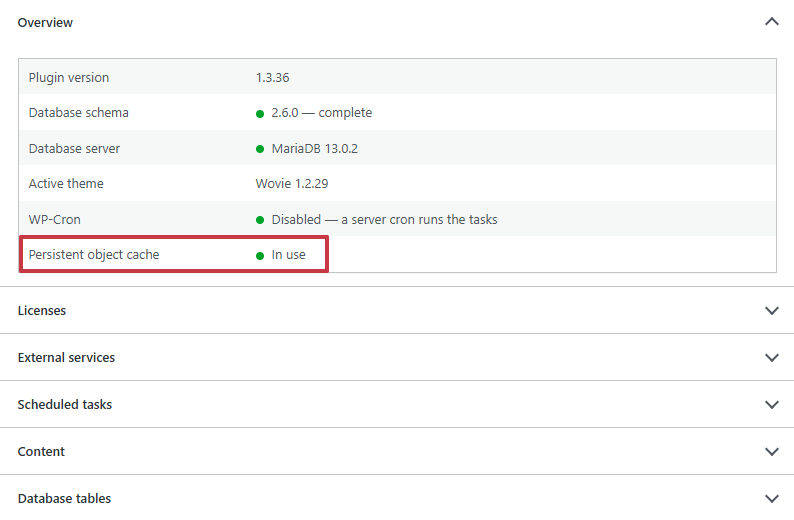Screen dimensions: 794x520
Task: Expand the Database tables chevron
Action: click(x=772, y=499)
